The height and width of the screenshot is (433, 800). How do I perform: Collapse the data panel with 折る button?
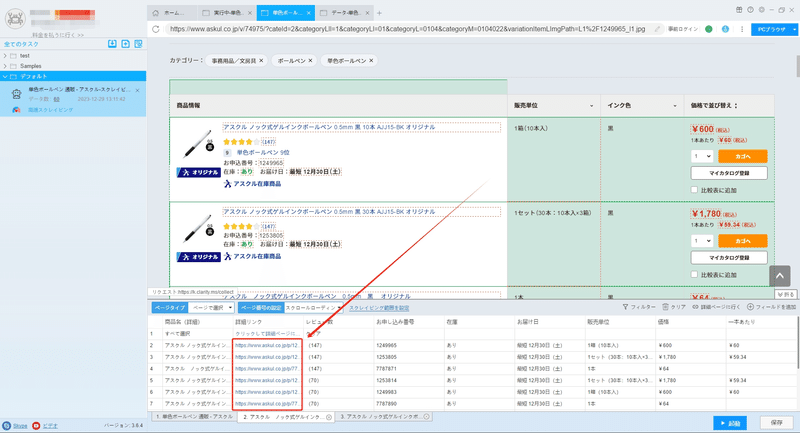point(786,295)
